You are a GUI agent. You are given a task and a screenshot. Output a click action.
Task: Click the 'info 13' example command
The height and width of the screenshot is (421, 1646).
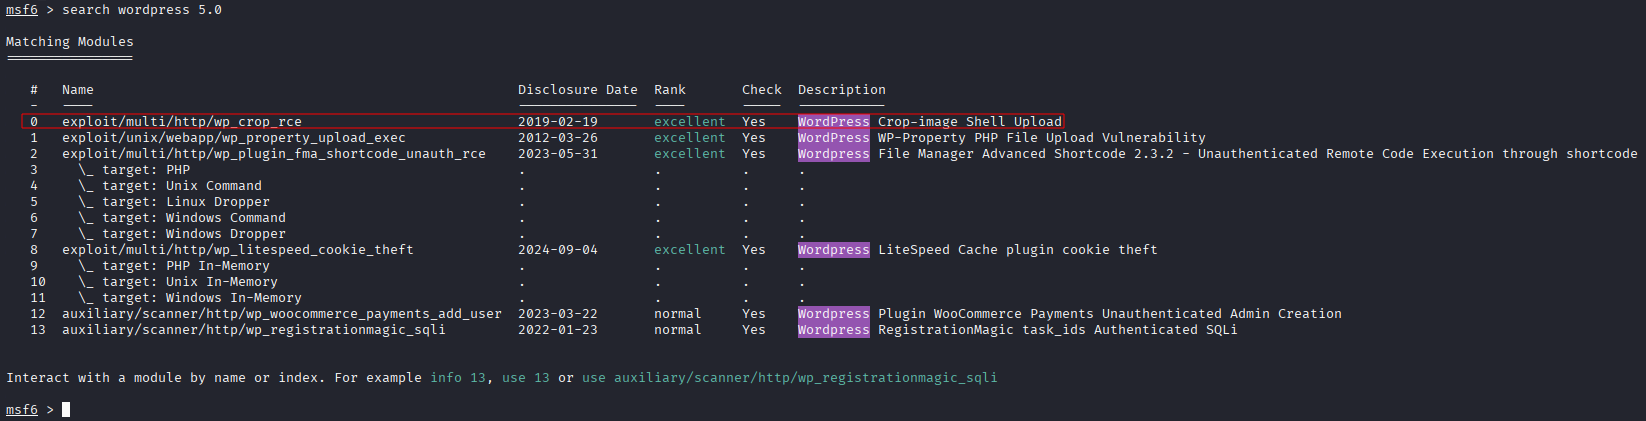pos(458,378)
